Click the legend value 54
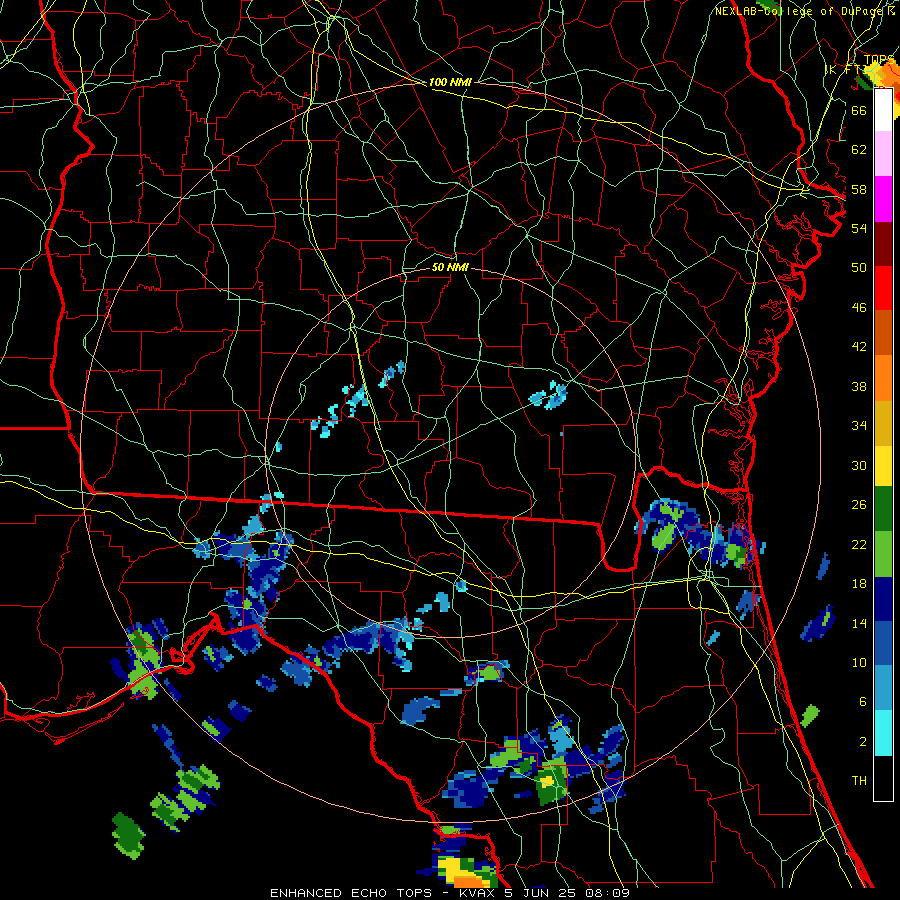This screenshot has height=900, width=900. (859, 228)
